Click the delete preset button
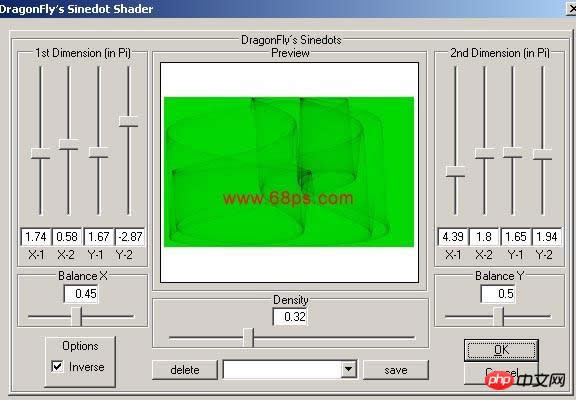The width and height of the screenshot is (576, 400). (184, 370)
